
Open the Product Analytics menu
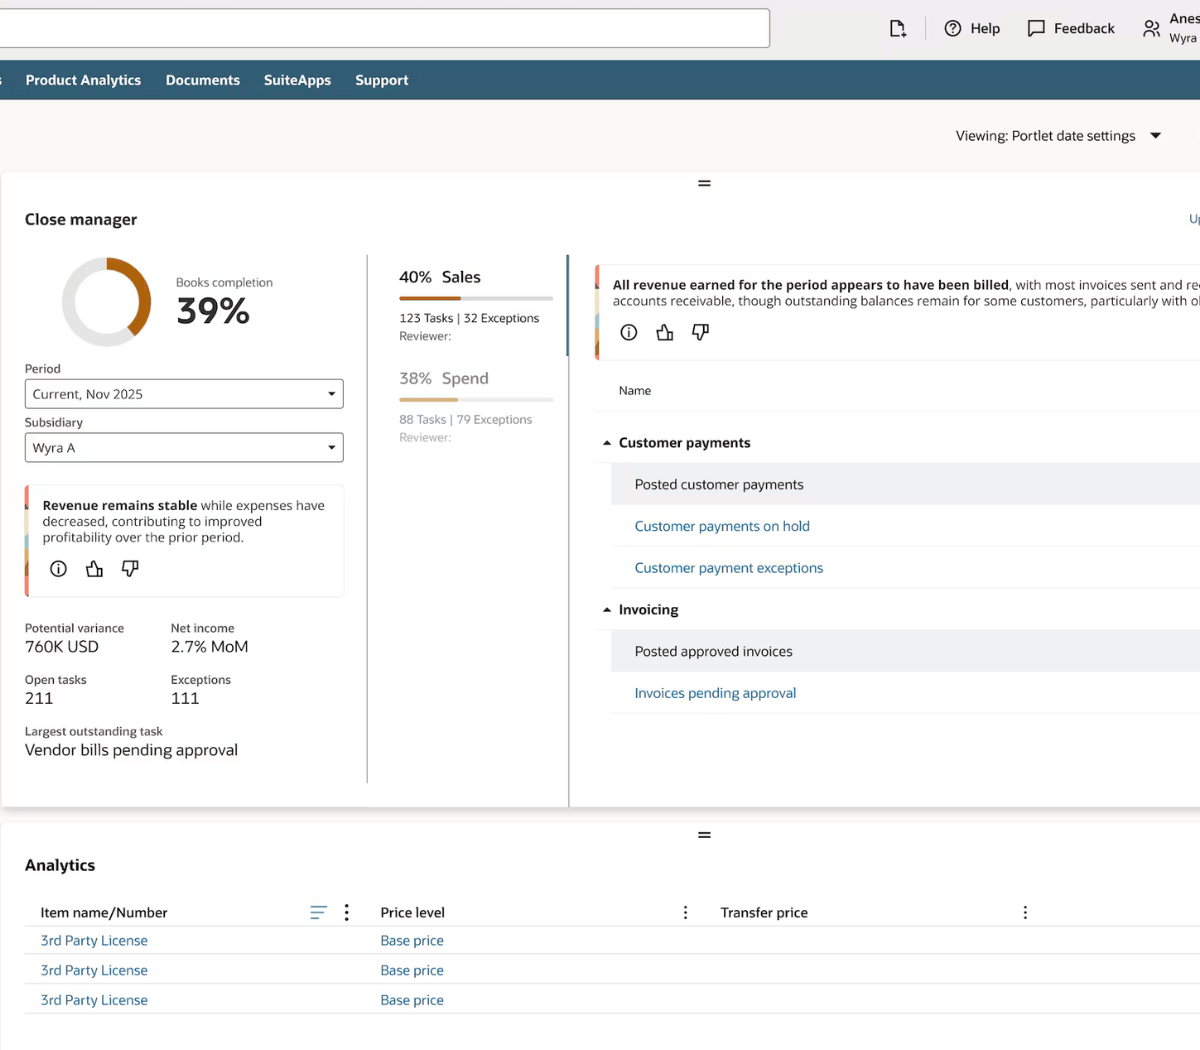[83, 80]
